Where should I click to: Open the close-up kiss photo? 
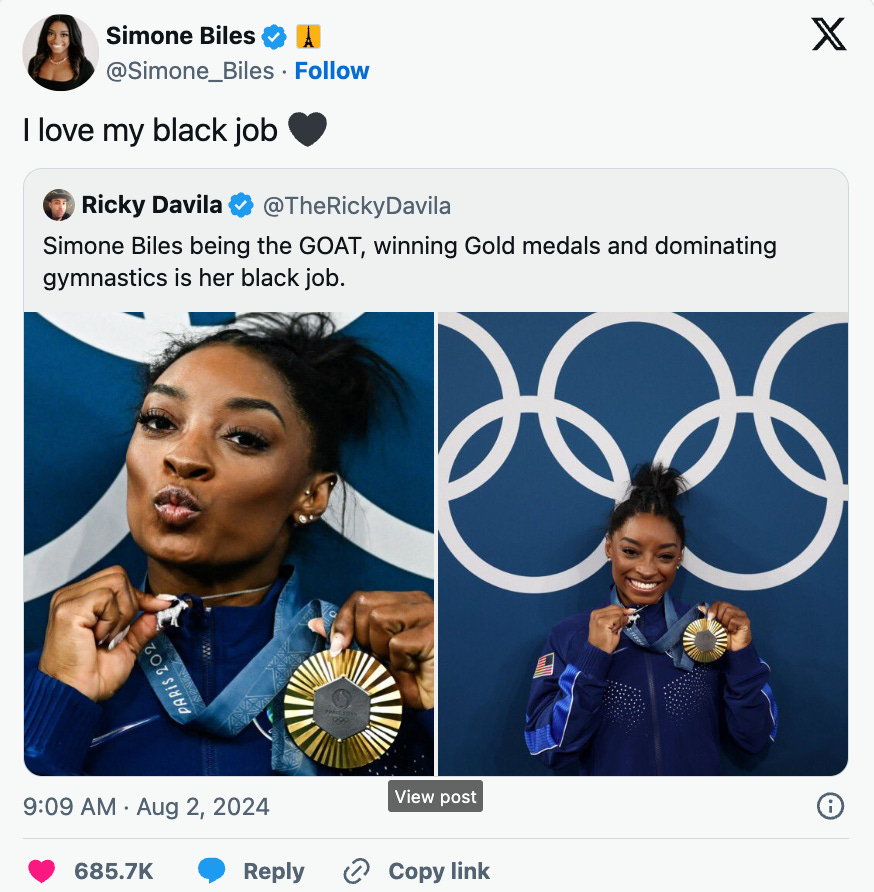tap(229, 544)
